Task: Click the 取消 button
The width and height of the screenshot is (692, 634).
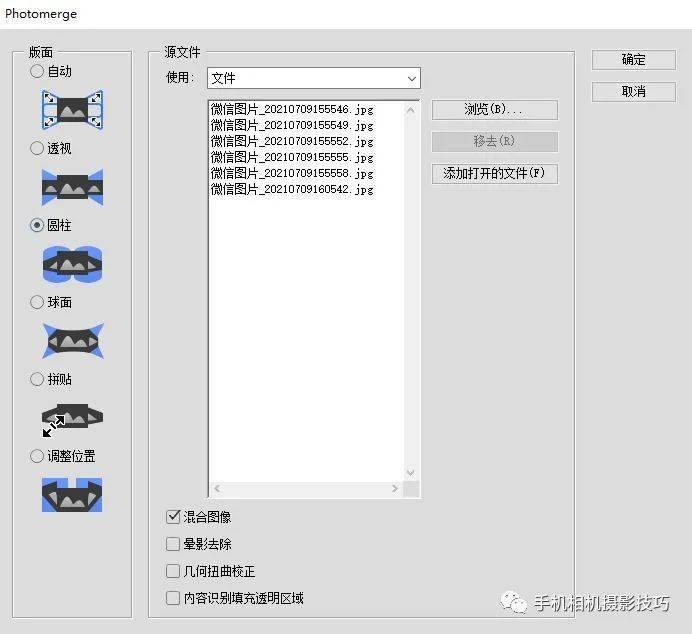Action: [633, 92]
